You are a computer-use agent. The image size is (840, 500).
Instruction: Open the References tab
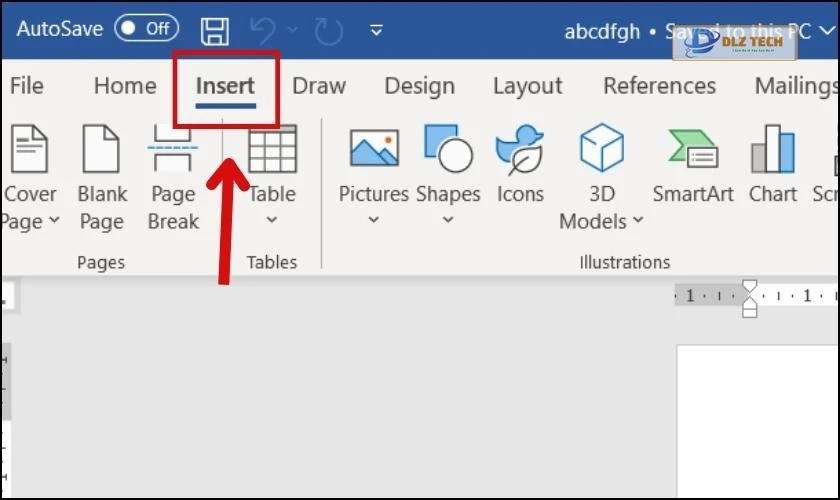(659, 86)
